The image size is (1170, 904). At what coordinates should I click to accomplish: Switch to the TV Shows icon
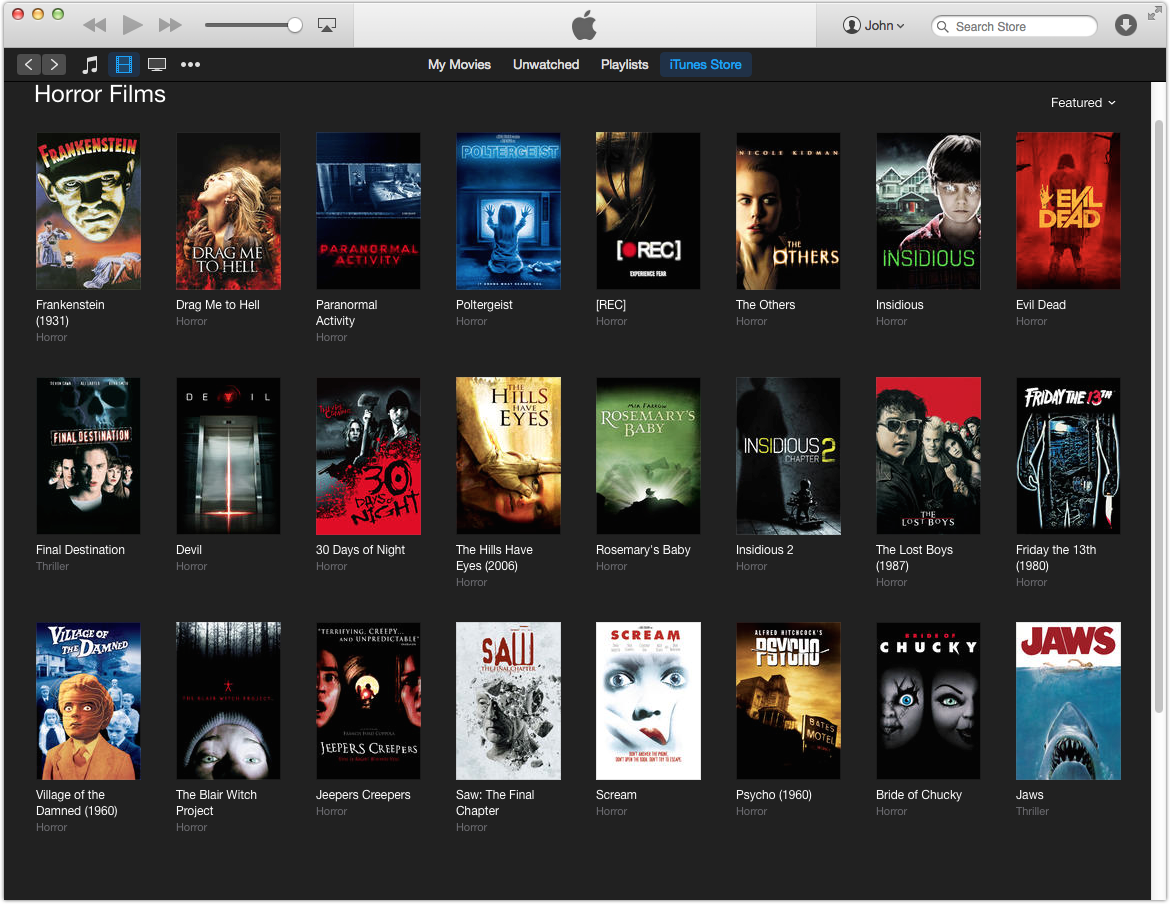[x=157, y=64]
